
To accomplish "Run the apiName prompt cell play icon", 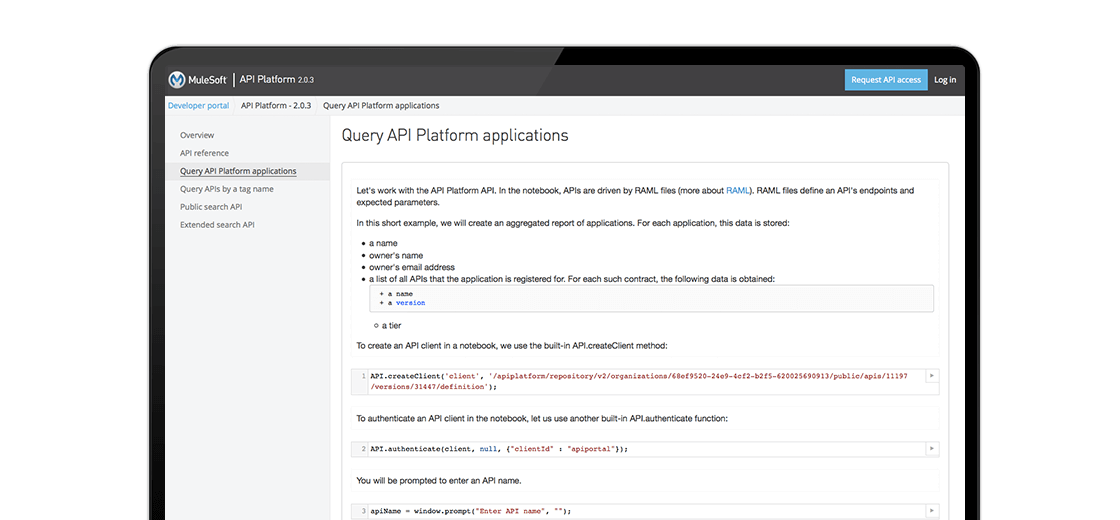I will tap(931, 511).
